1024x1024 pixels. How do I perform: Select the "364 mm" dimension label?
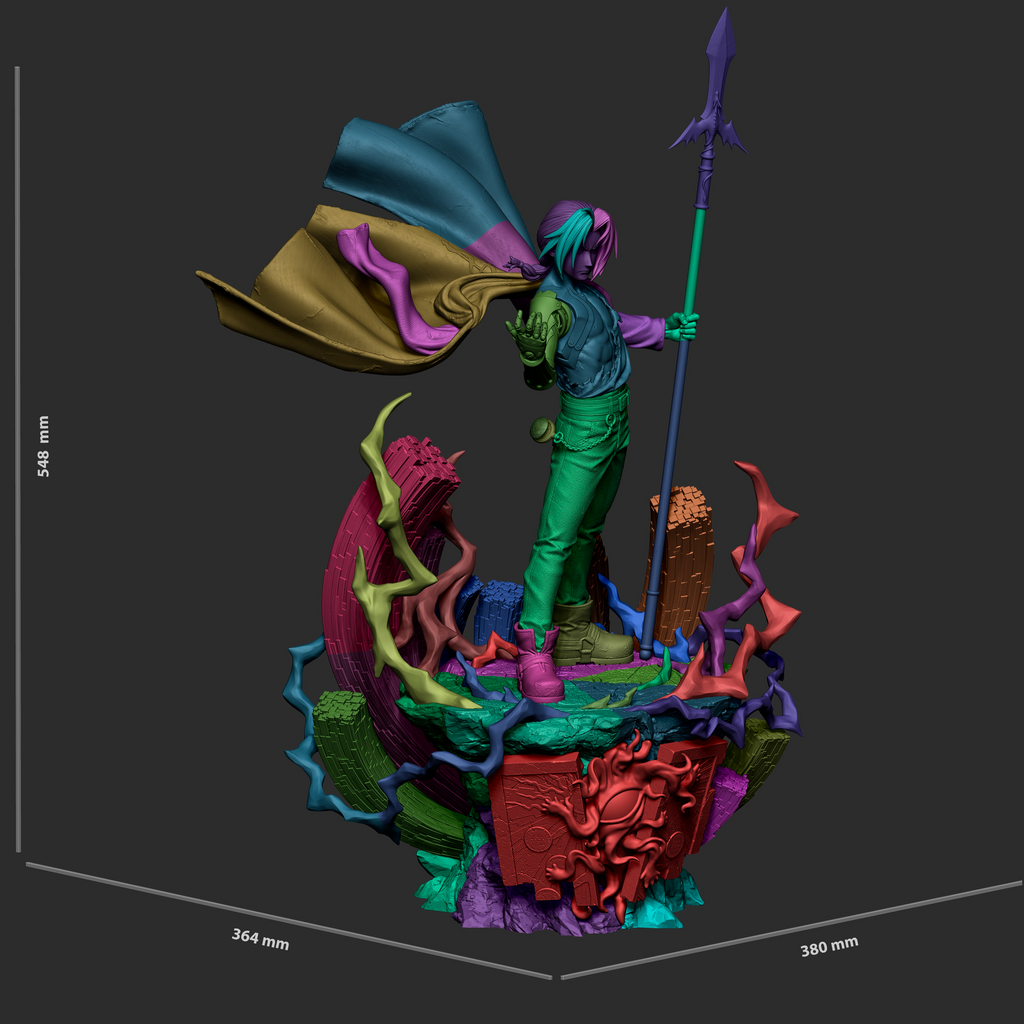[260, 939]
